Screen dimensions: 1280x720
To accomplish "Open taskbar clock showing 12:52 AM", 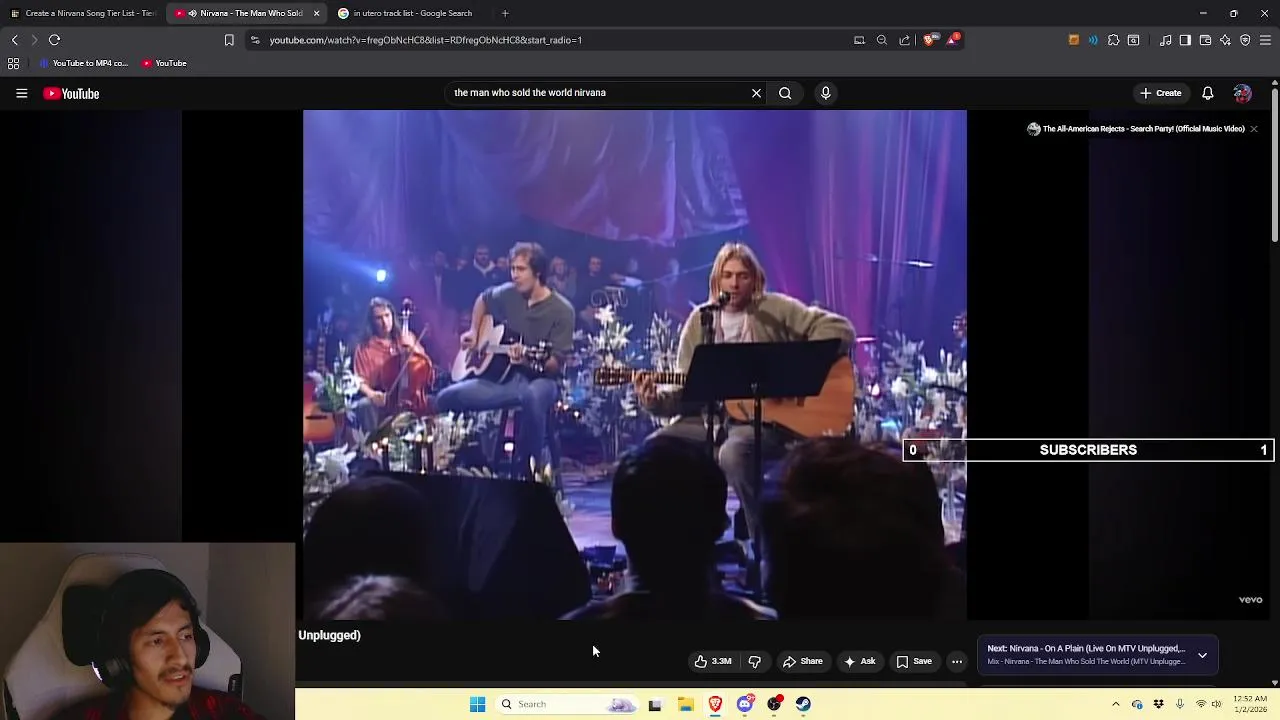I will tap(1250, 704).
